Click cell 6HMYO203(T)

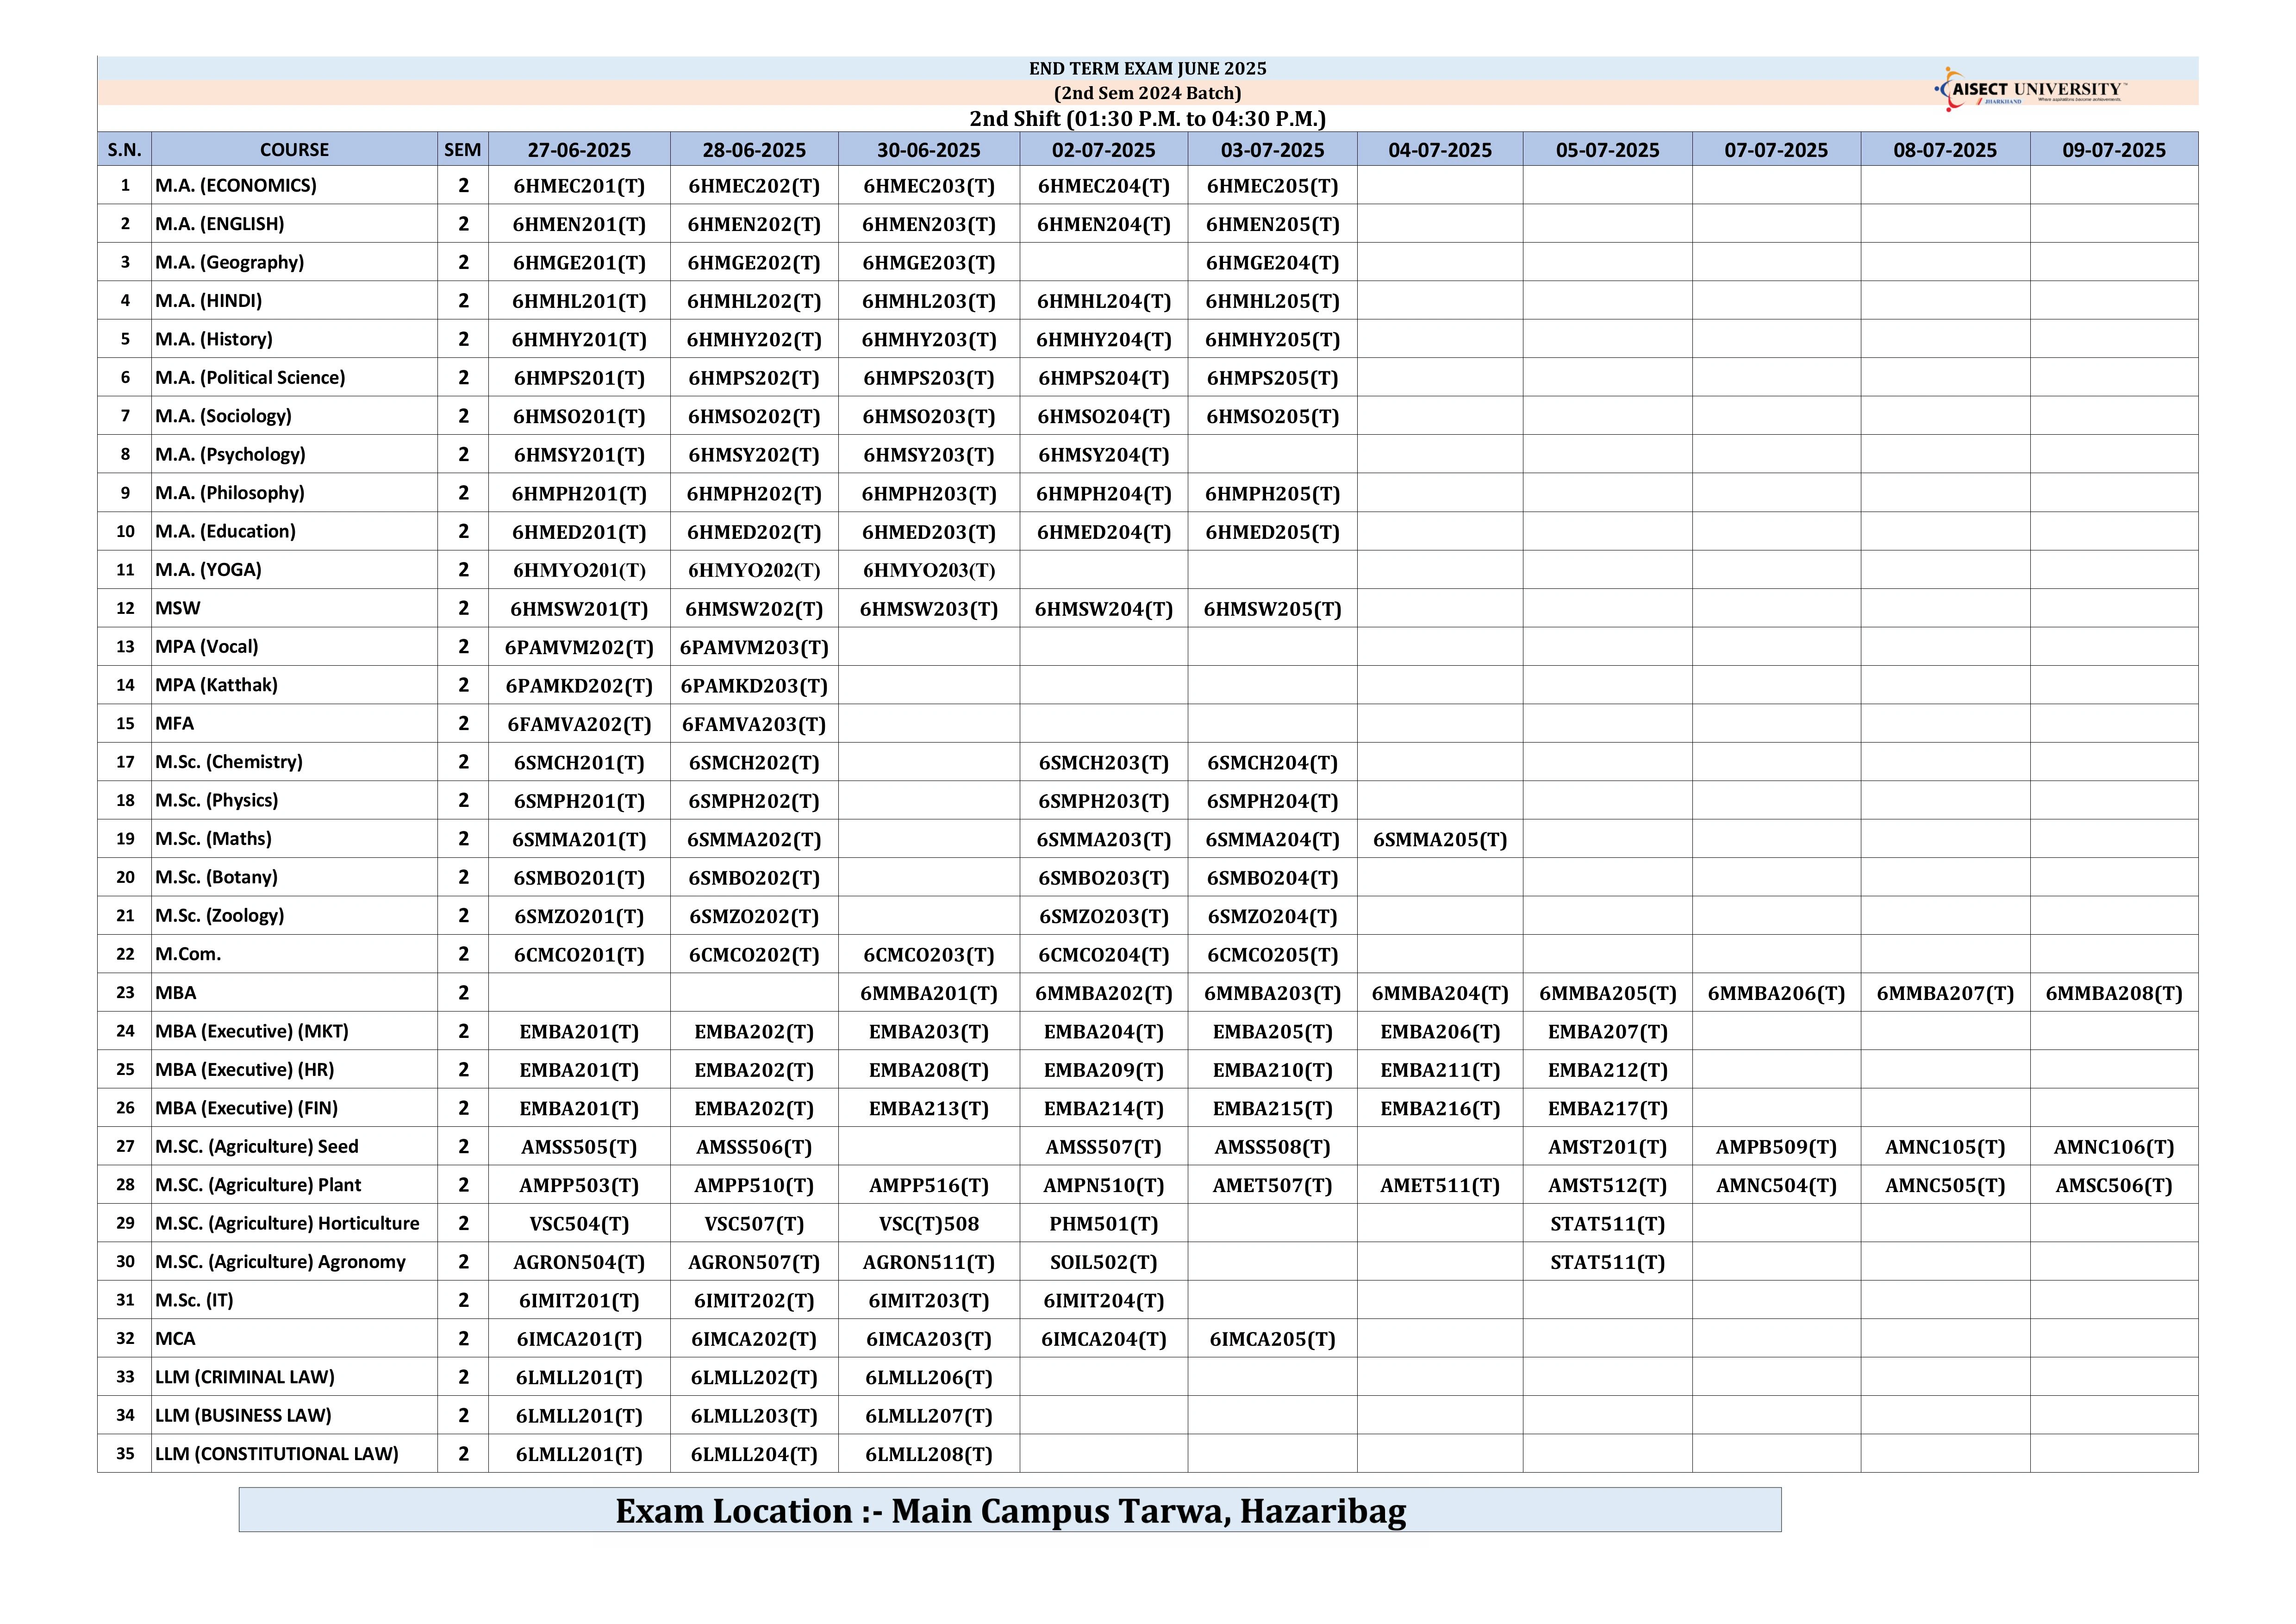point(929,570)
